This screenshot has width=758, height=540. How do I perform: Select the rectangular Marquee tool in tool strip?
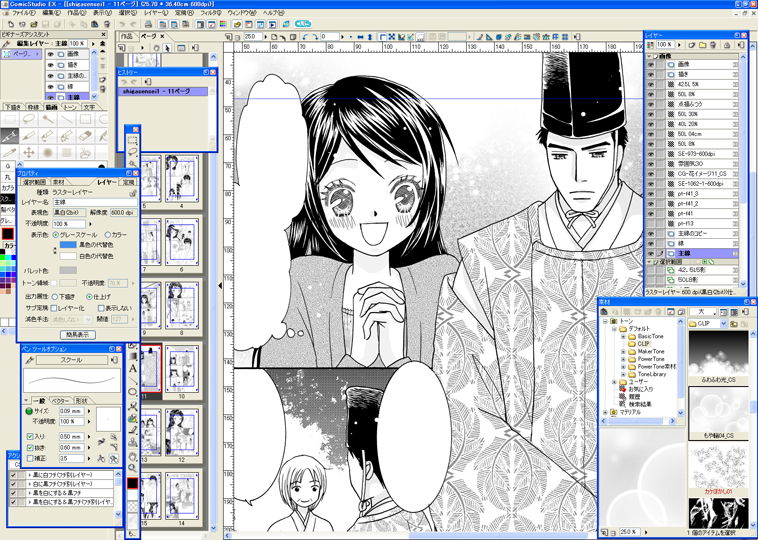132,141
